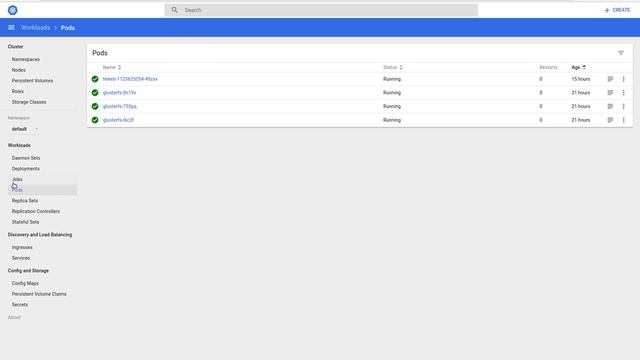Screen dimensions: 640x360
Task: Sort pods by the Status column arrow
Action: click(401, 67)
